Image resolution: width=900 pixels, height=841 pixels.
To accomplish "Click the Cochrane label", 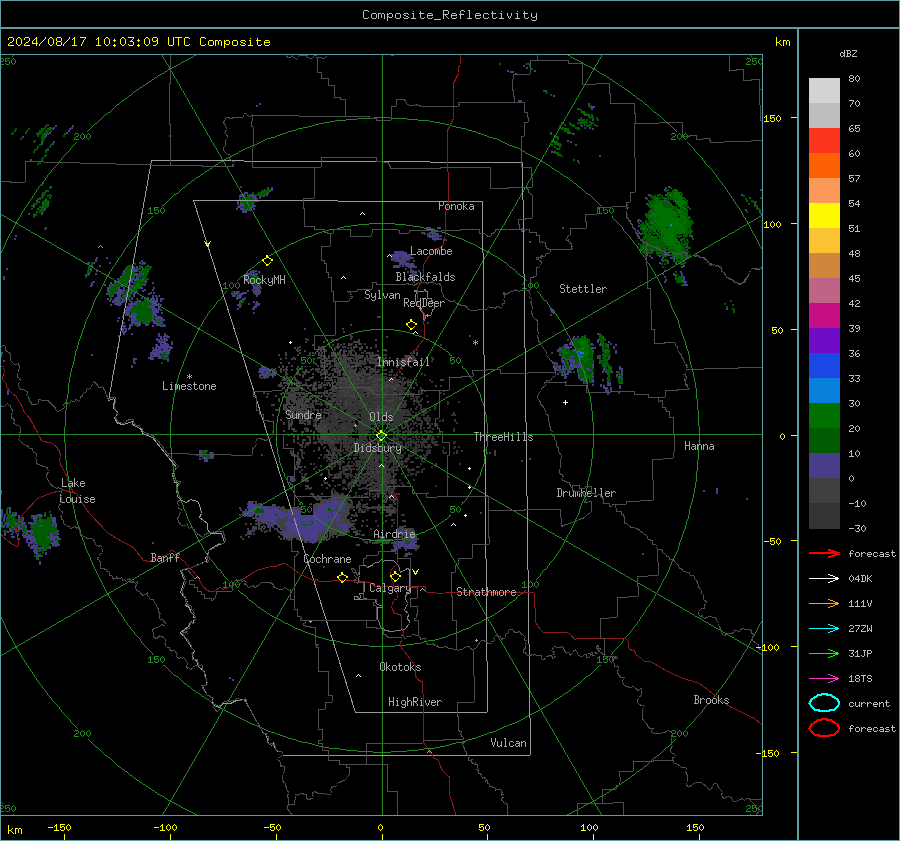I will pyautogui.click(x=327, y=559).
